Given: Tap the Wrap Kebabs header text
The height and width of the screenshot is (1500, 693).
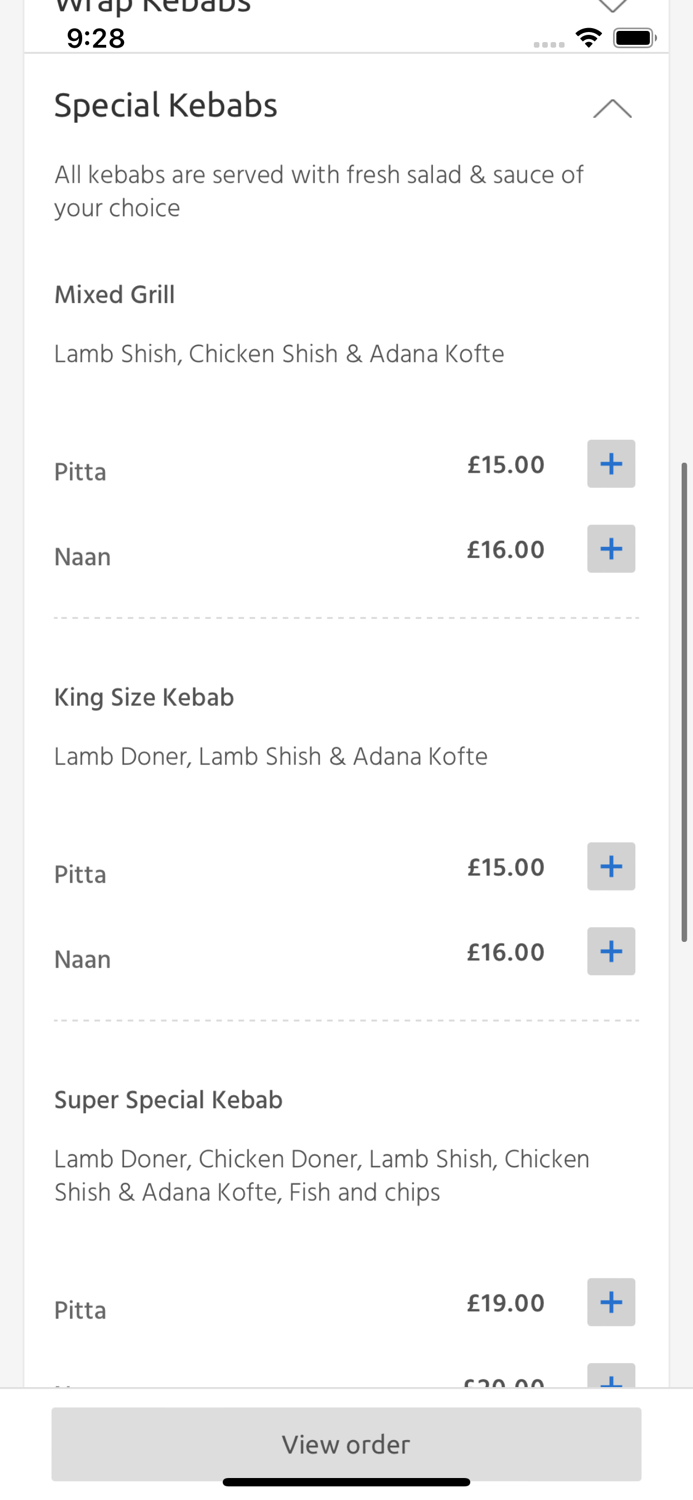Looking at the screenshot, I should pos(153,8).
